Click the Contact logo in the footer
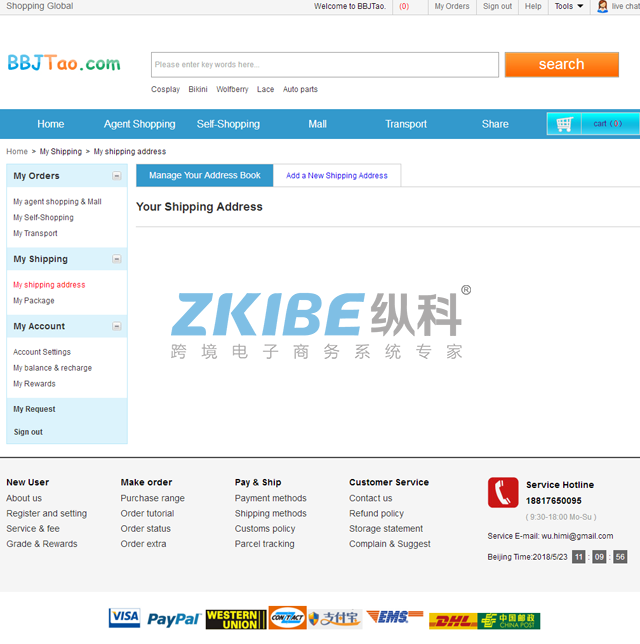640x644 pixels. [x=288, y=617]
